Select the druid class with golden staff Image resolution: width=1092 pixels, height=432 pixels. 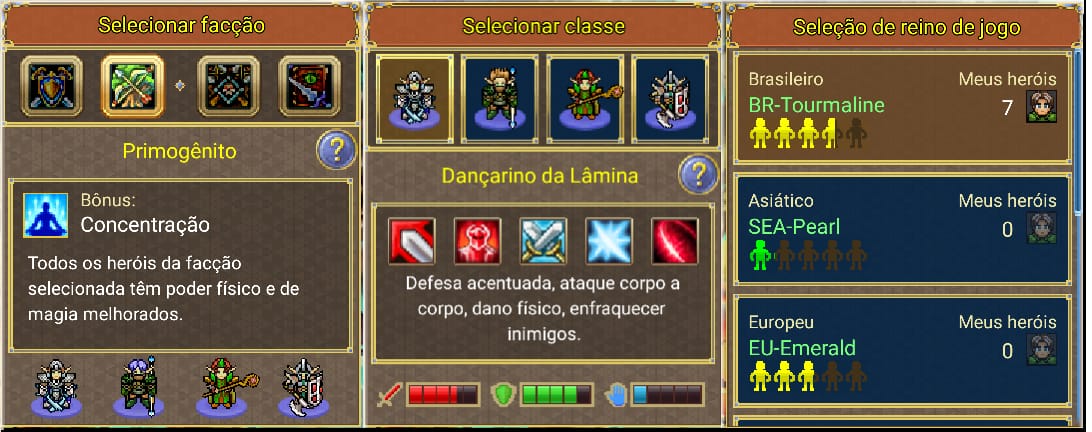585,98
